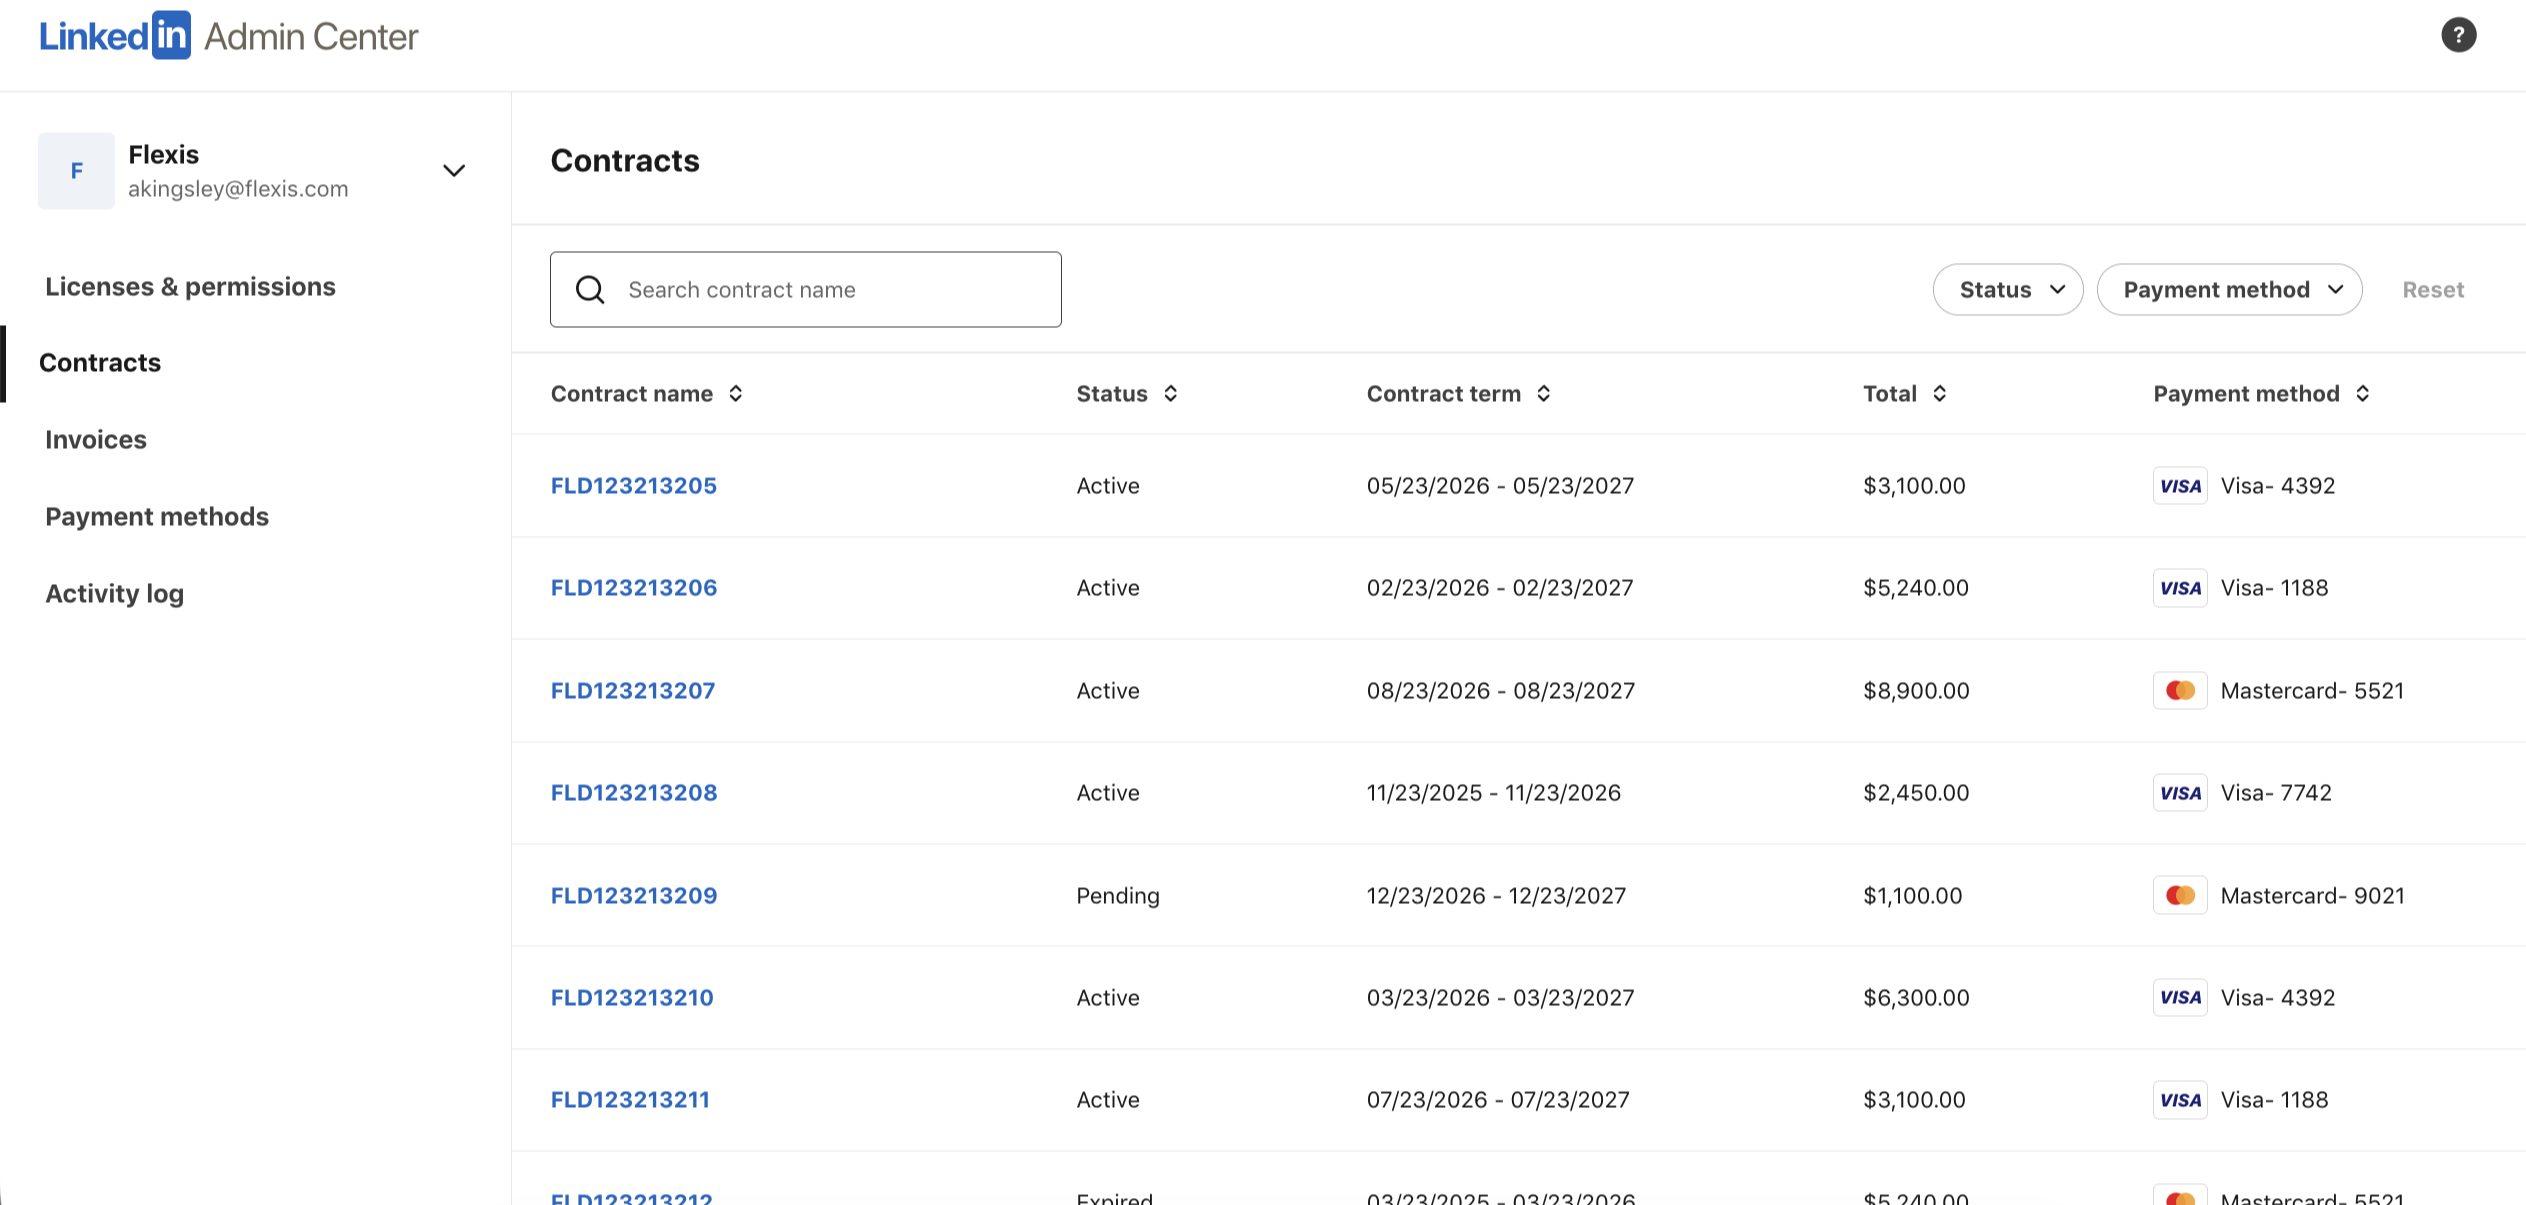Click Mastercard- 9021 payment method
Image resolution: width=2526 pixels, height=1205 pixels.
[2313, 896]
